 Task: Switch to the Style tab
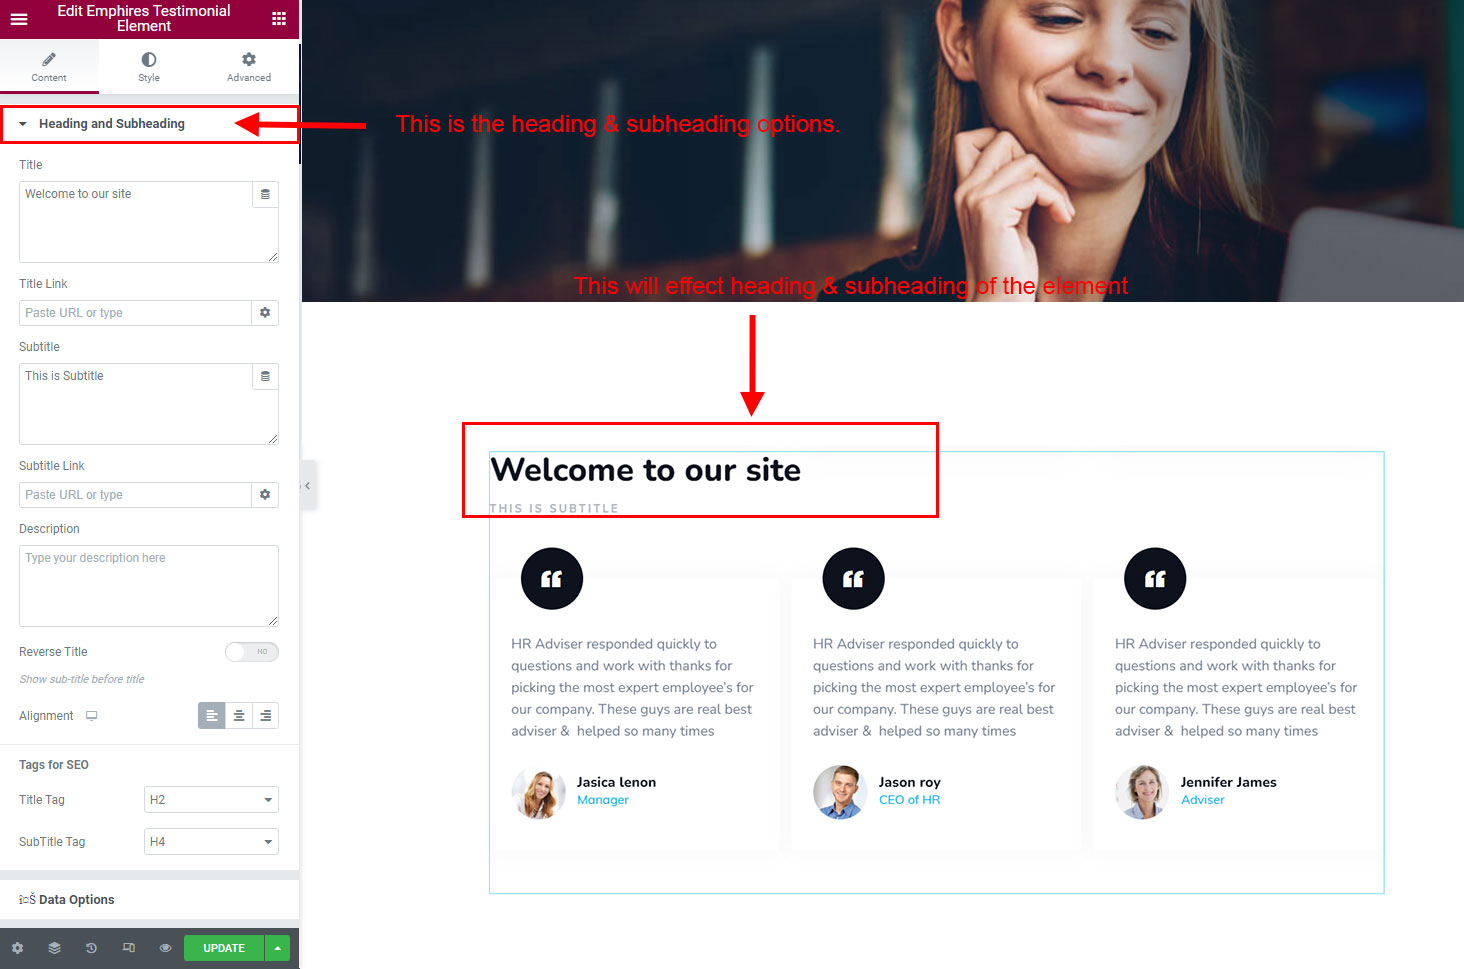149,67
